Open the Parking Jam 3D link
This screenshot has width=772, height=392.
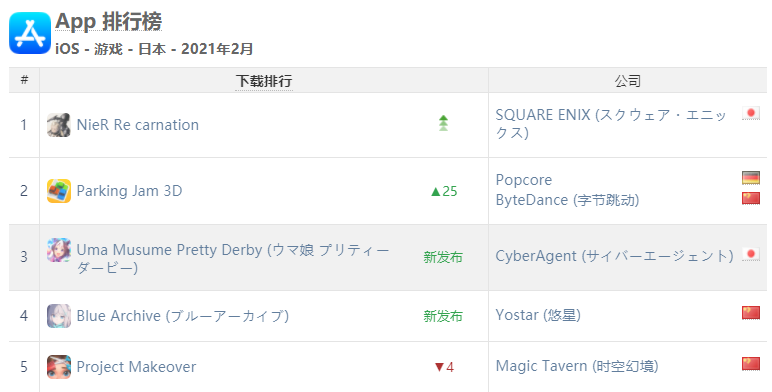point(129,191)
